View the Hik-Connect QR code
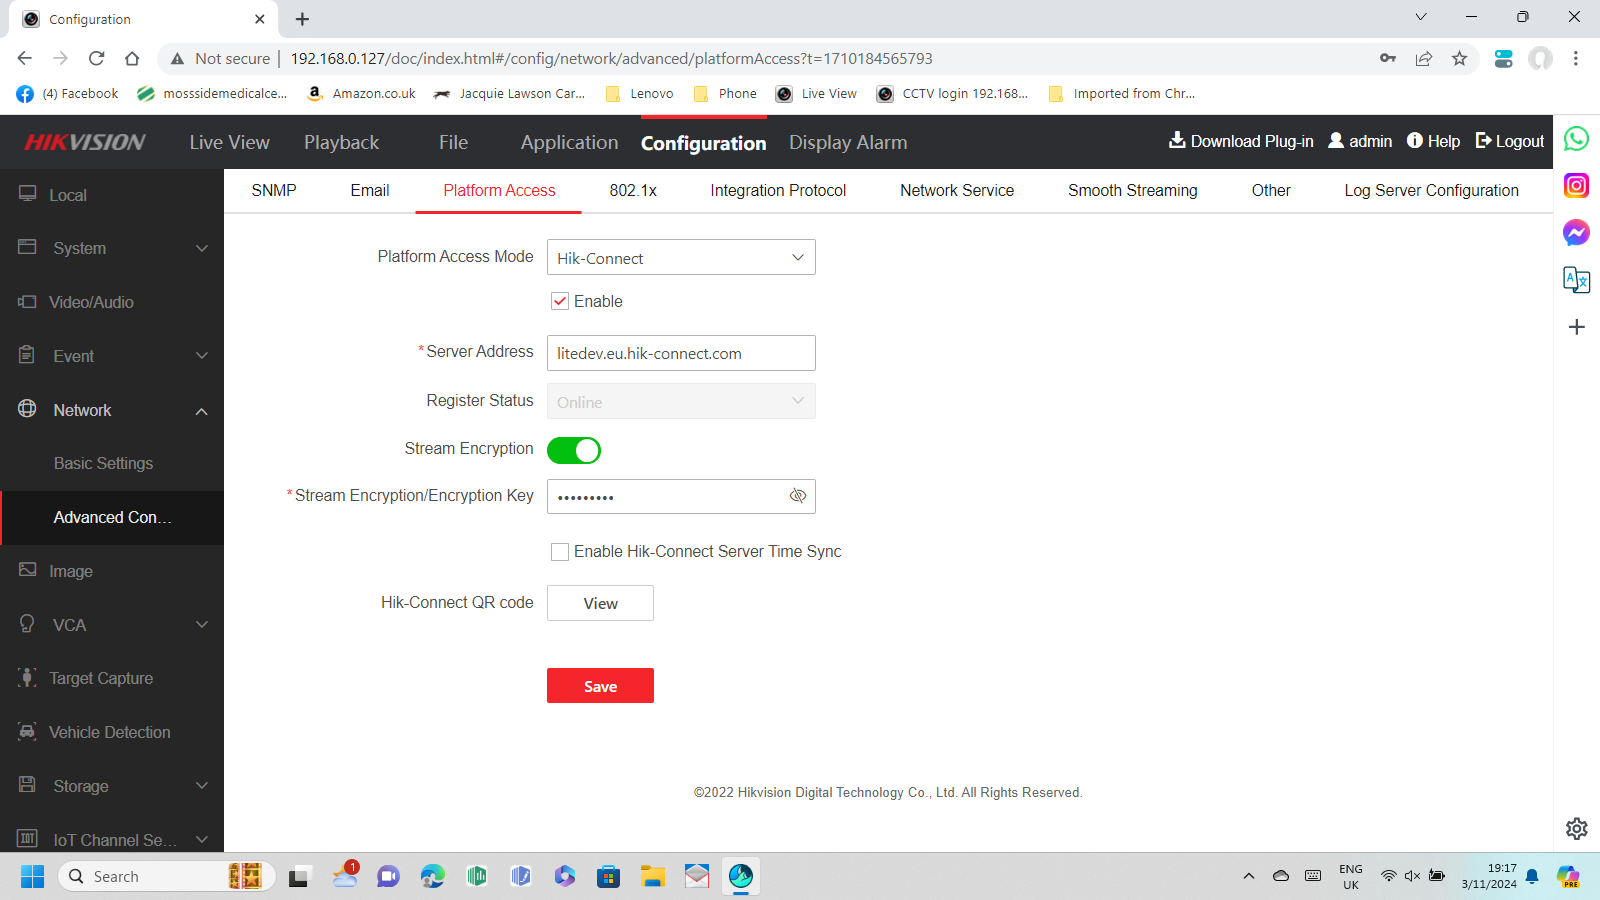 pyautogui.click(x=600, y=603)
